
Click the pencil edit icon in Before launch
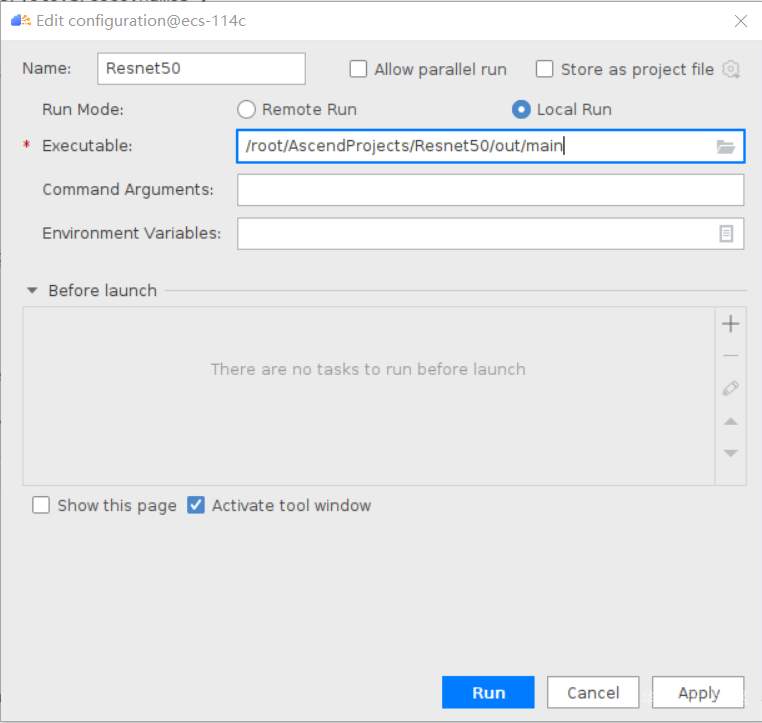pyautogui.click(x=730, y=388)
